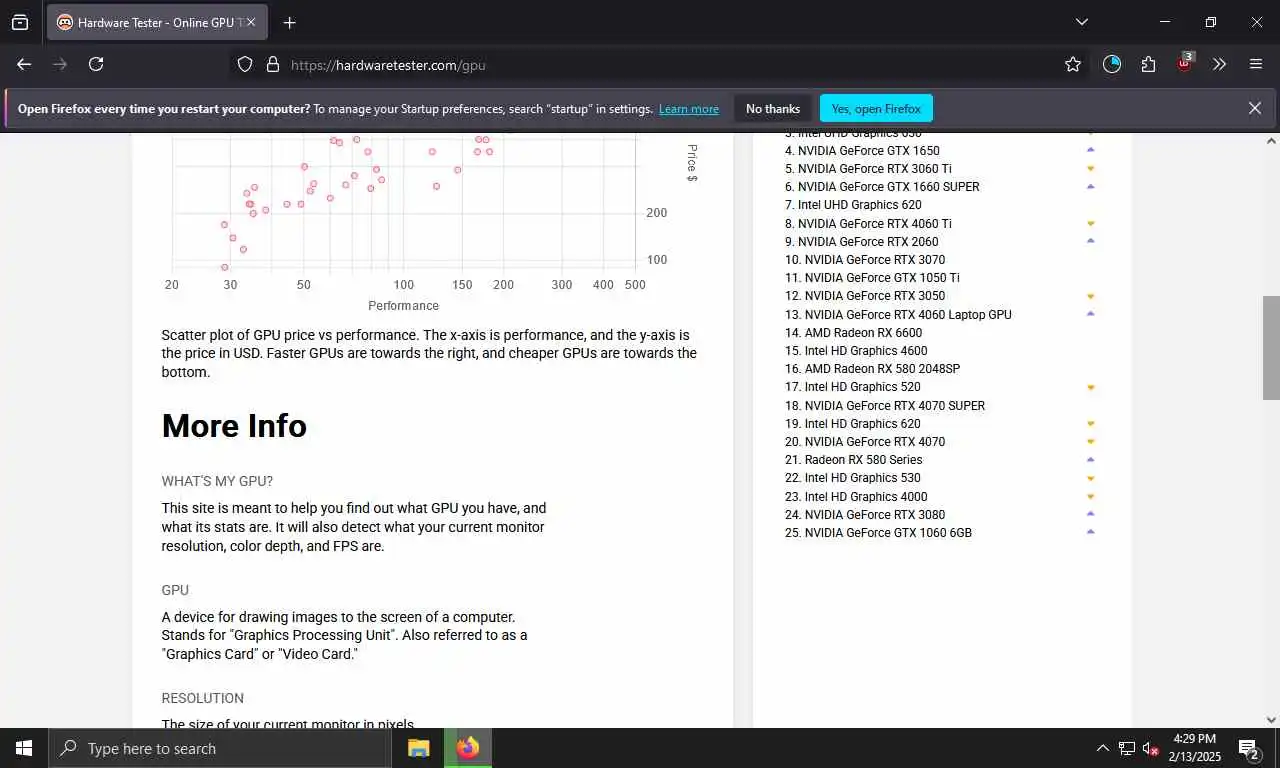View site security padlock info
Viewport: 1280px width, 768px height.
[x=272, y=64]
